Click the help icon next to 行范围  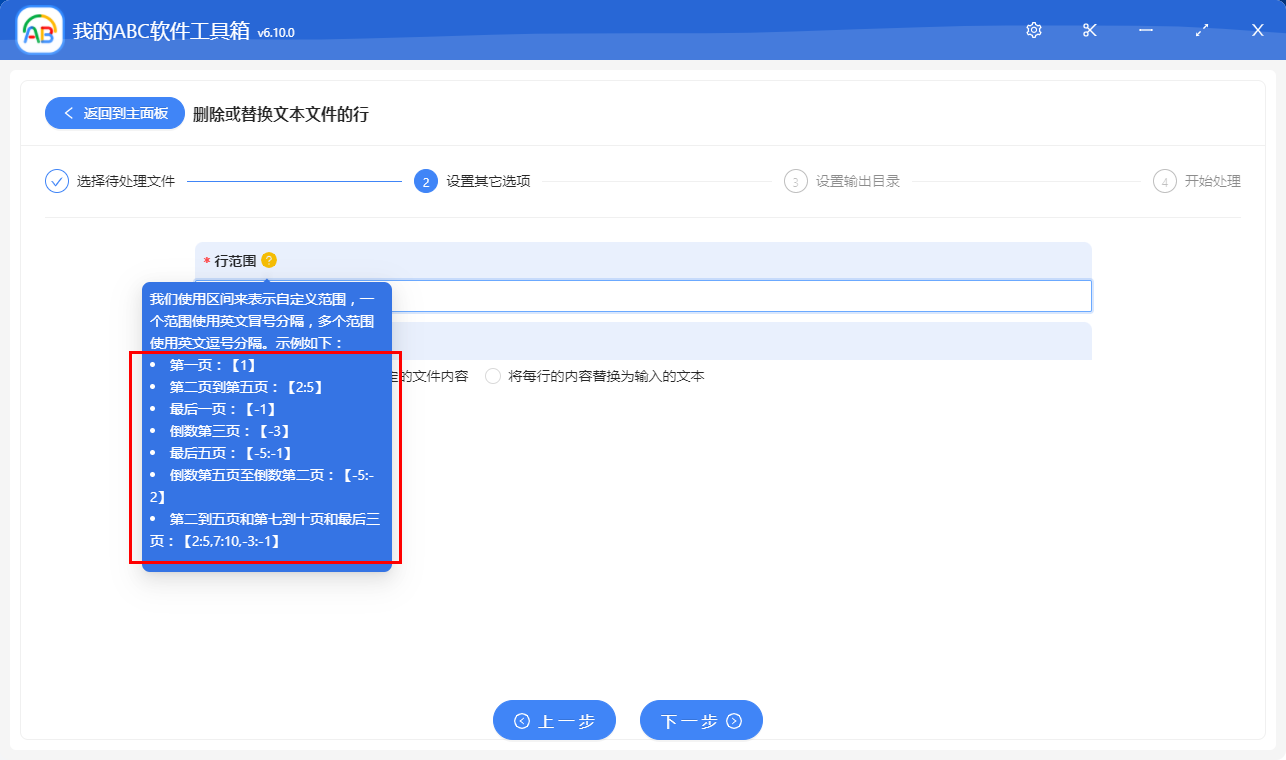[268, 259]
